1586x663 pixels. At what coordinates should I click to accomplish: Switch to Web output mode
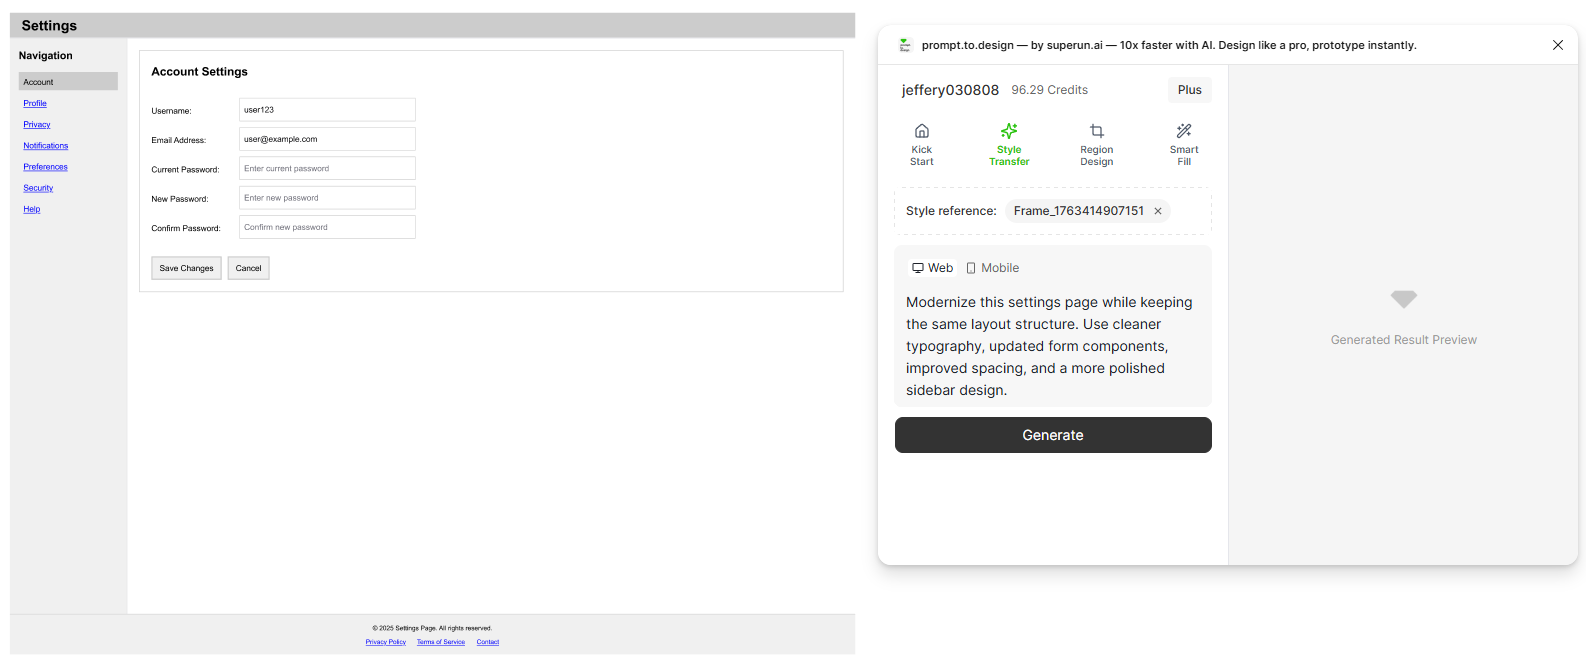[x=932, y=268]
